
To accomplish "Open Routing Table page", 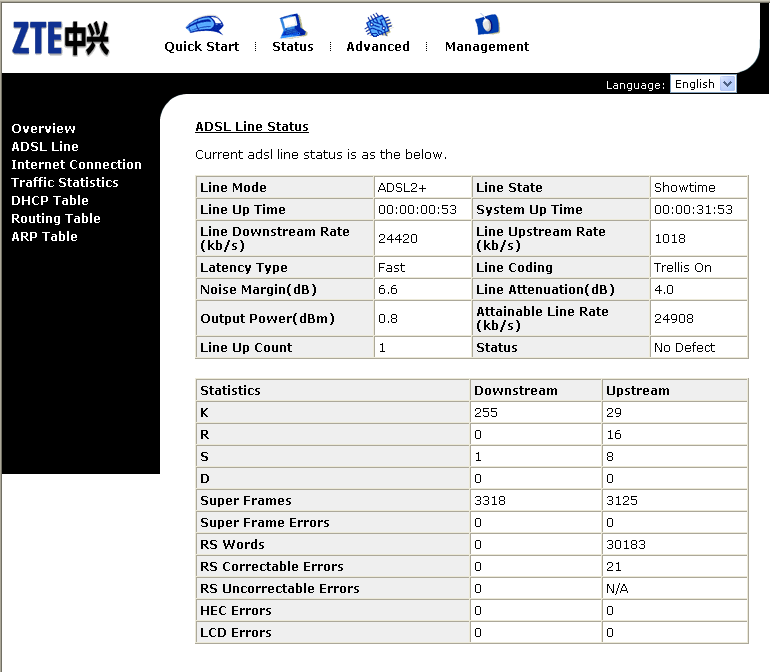I will [x=56, y=219].
